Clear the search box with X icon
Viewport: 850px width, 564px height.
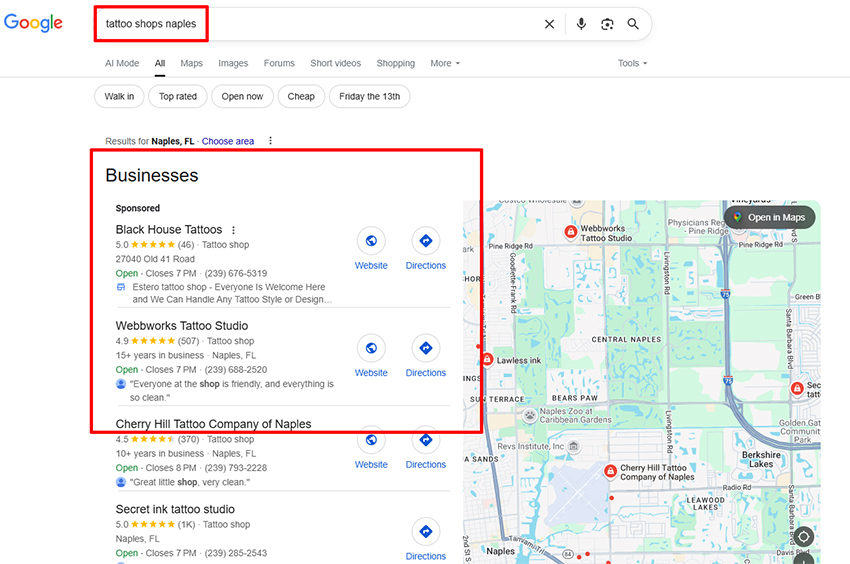pos(549,24)
